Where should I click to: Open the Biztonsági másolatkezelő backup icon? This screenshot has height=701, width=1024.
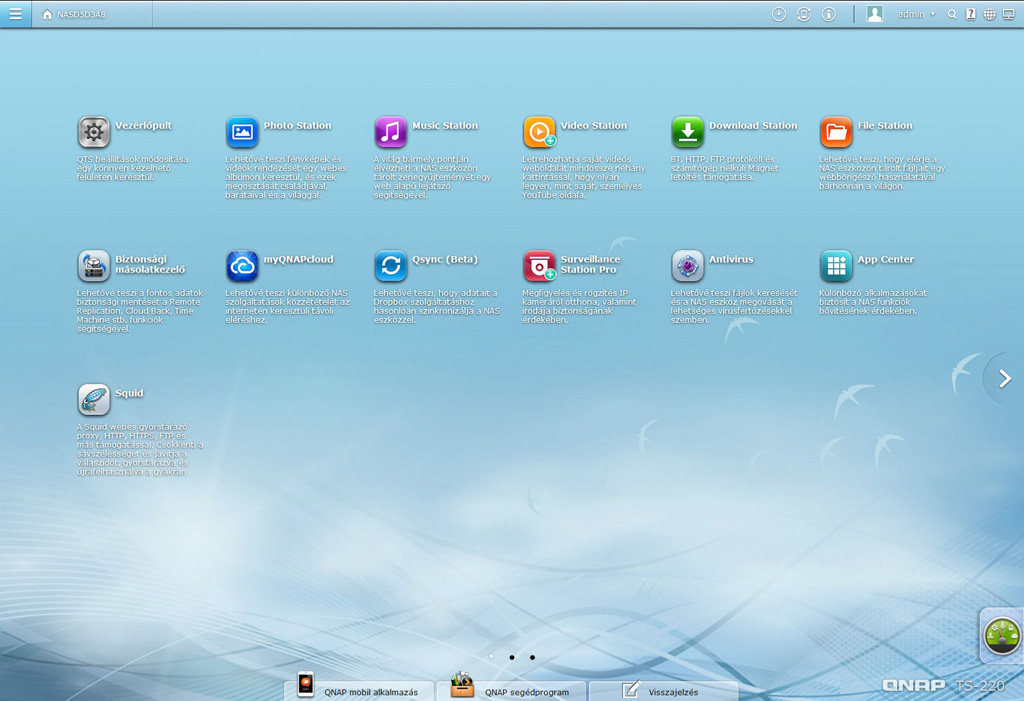(x=93, y=266)
